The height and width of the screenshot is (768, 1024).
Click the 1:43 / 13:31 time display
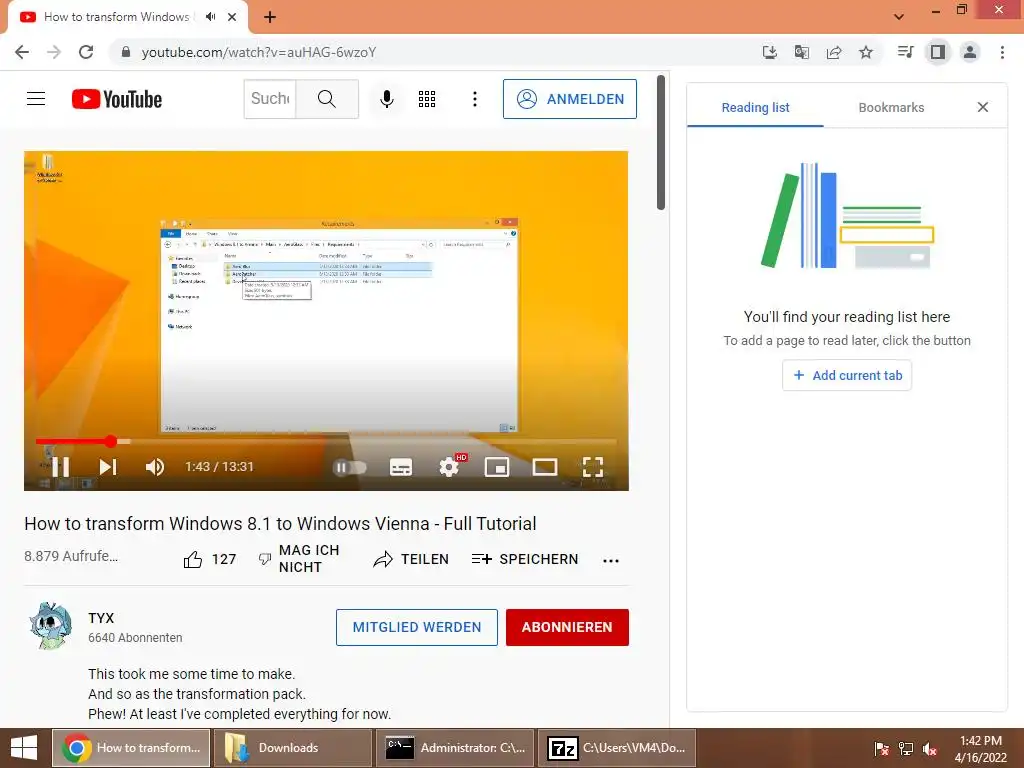tap(219, 467)
